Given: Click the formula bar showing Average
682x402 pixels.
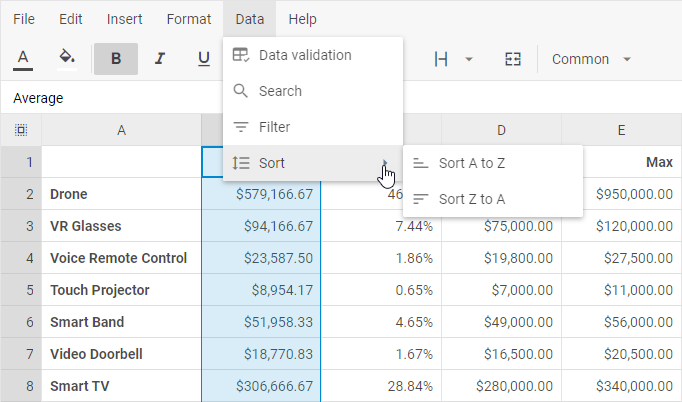Looking at the screenshot, I should tap(341, 98).
